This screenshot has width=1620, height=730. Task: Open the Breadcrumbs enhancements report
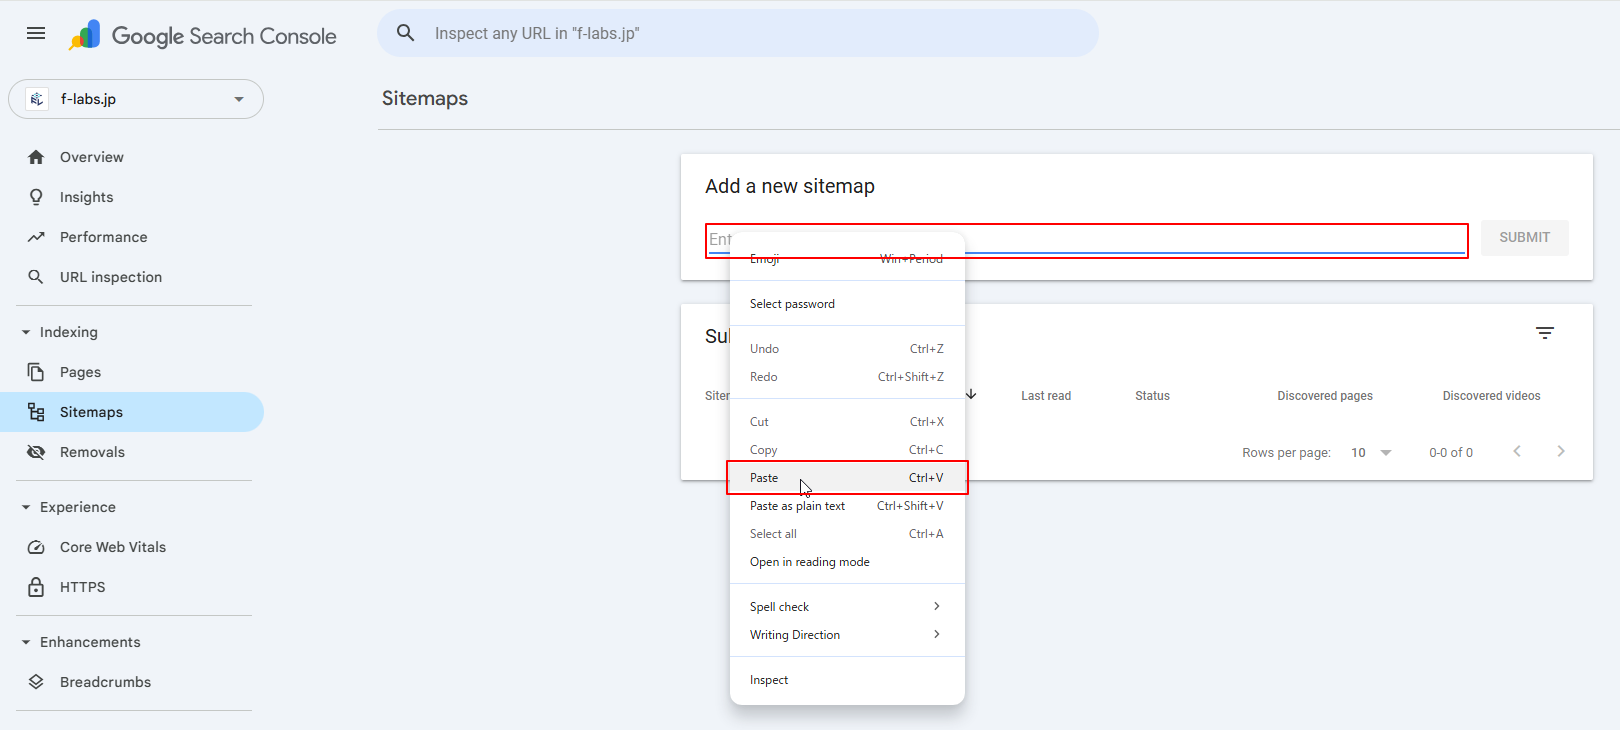[x=132, y=682]
